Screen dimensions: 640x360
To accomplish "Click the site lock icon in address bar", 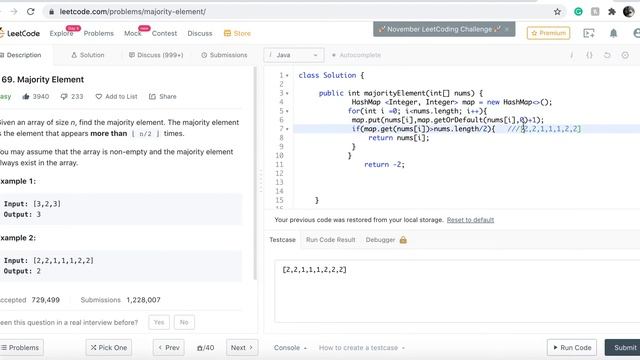I will [51, 12].
